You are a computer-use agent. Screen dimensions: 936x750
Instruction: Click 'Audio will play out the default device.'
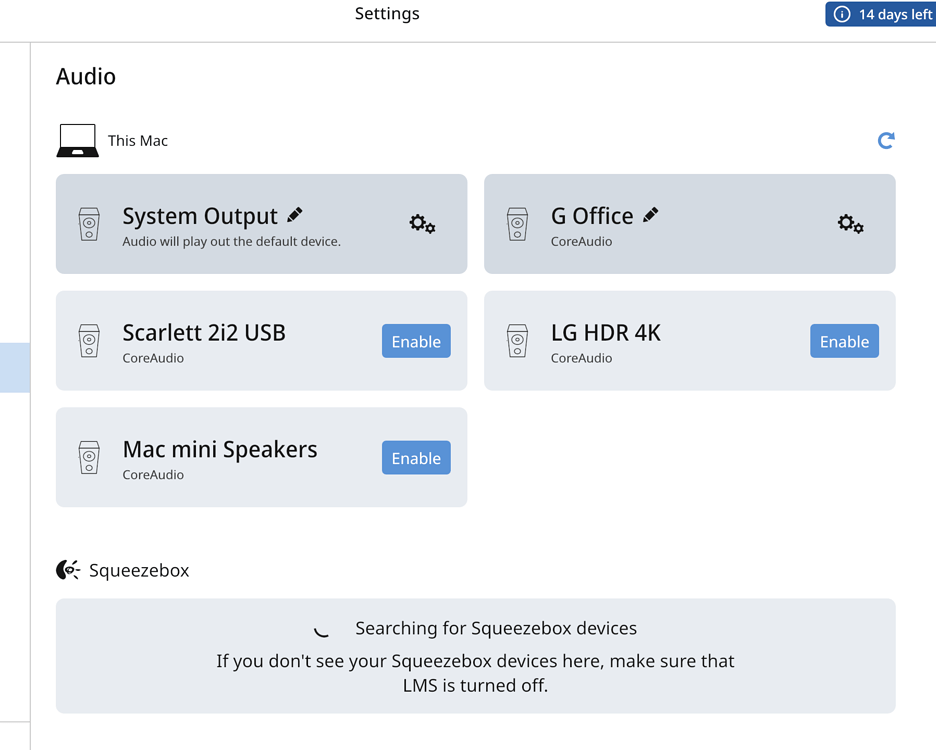tap(232, 241)
